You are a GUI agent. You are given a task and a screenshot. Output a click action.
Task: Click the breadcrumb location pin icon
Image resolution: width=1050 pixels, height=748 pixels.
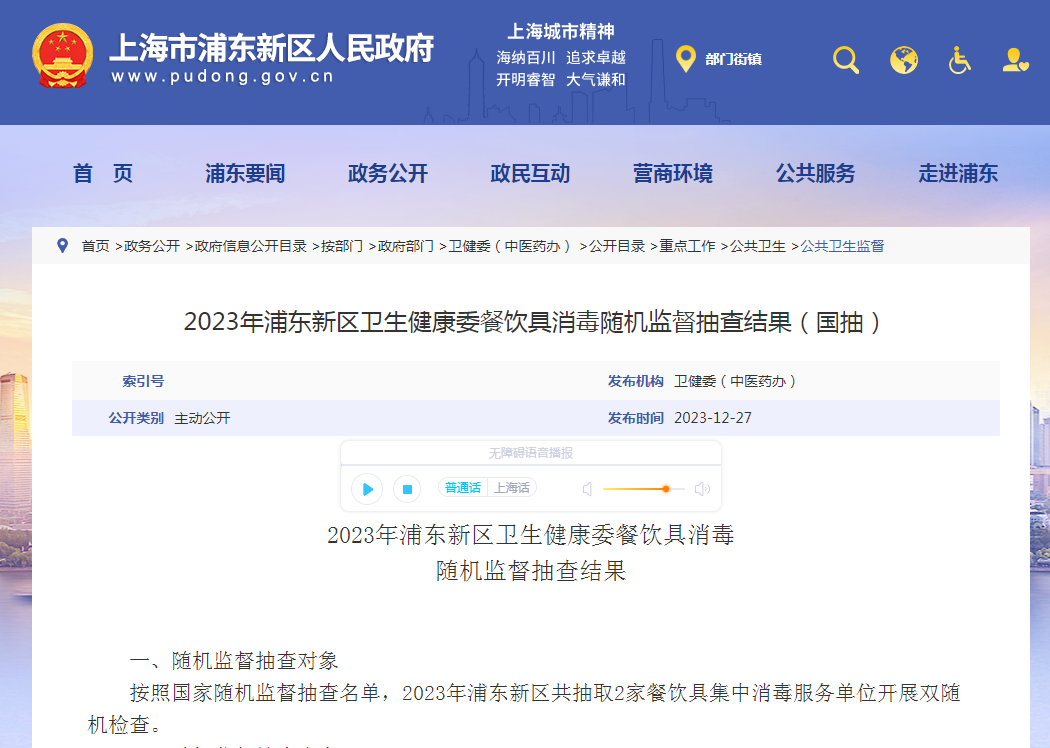pyautogui.click(x=63, y=246)
